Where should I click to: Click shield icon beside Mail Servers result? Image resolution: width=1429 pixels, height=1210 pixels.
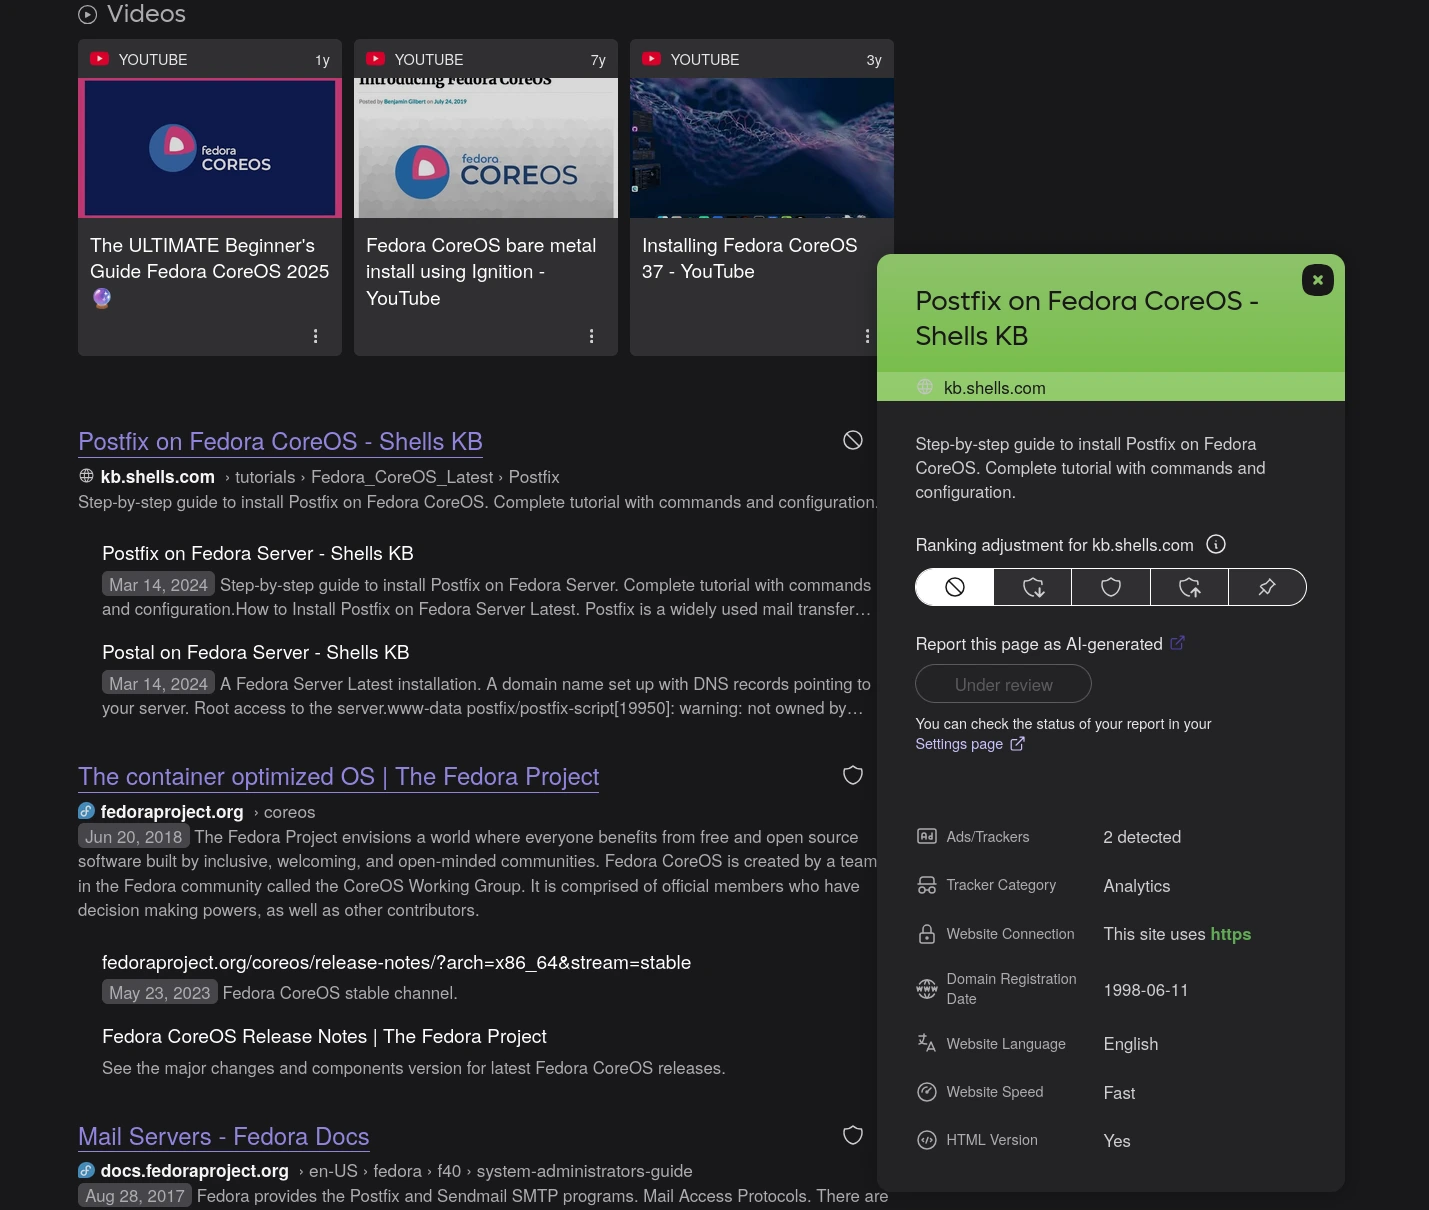(852, 1135)
